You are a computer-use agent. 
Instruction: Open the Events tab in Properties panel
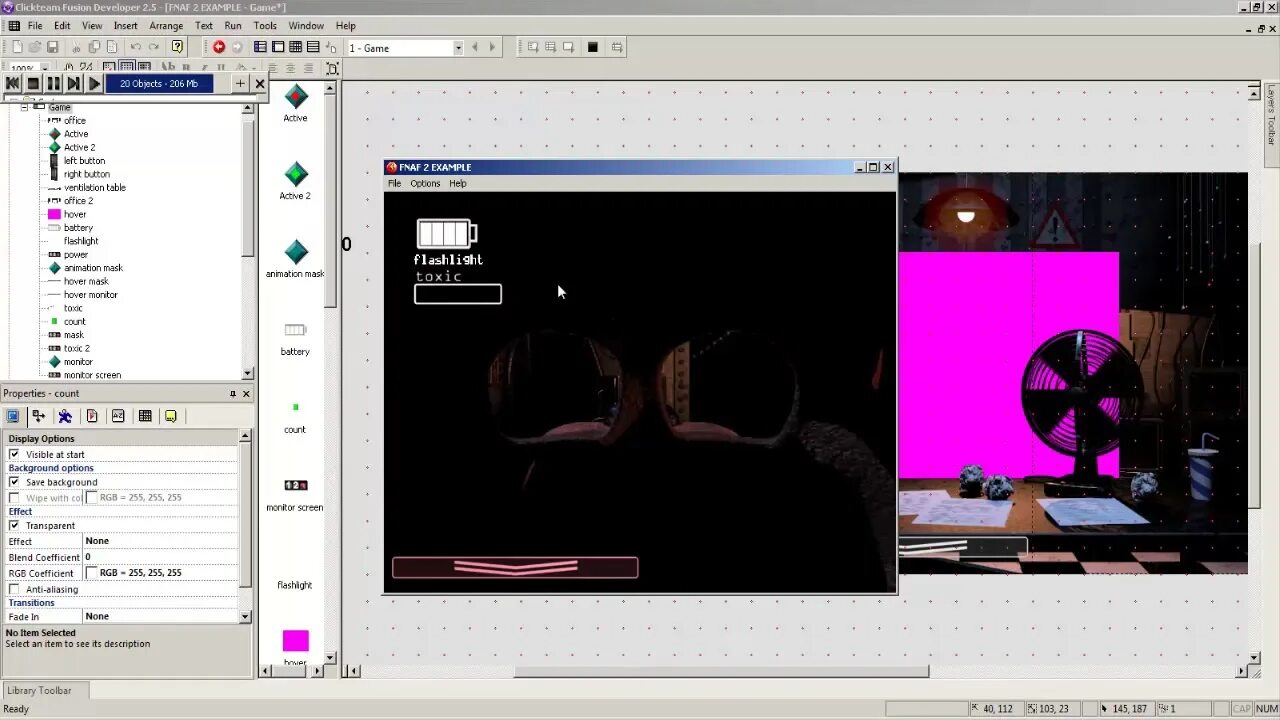[145, 416]
